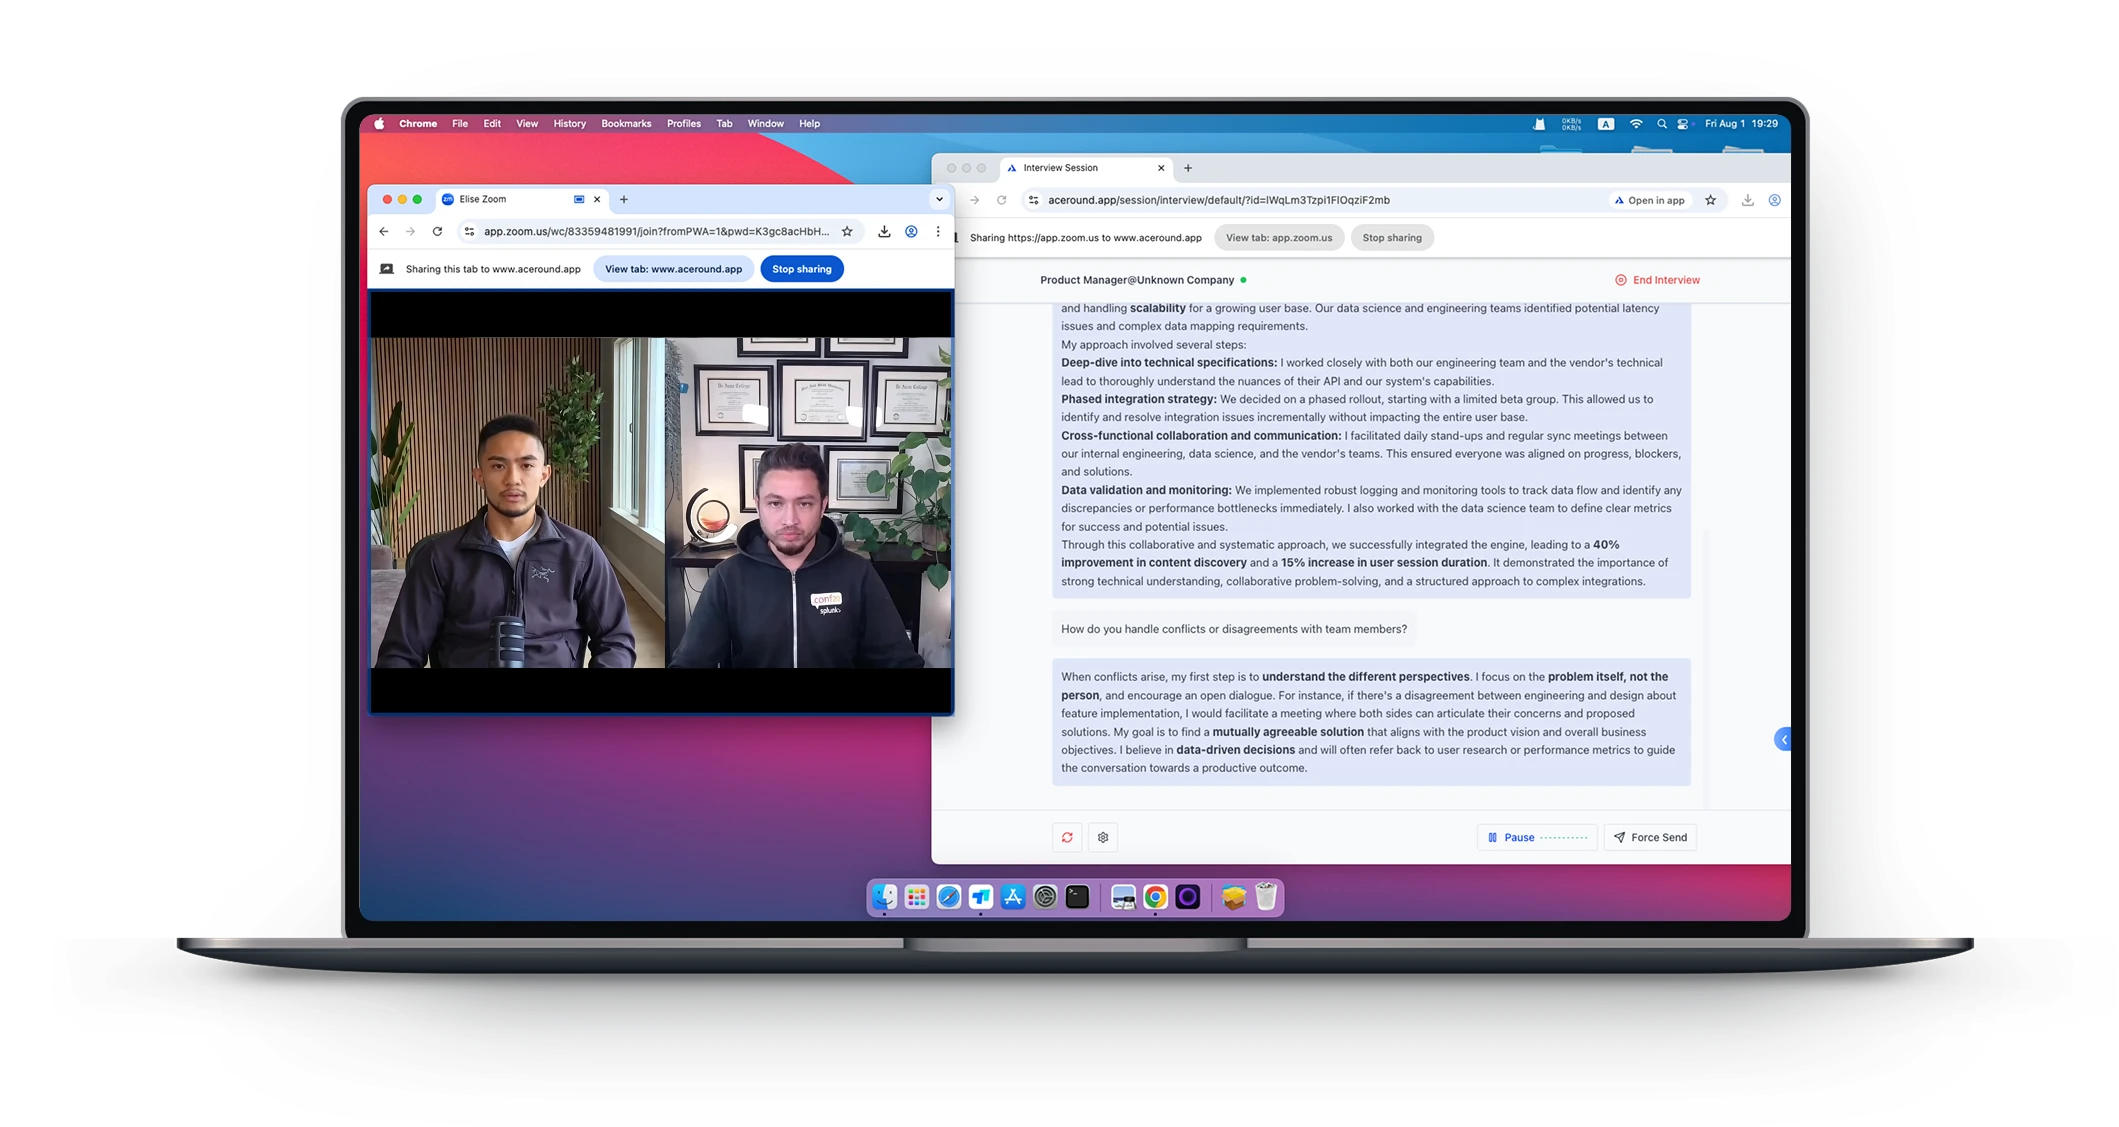Viewport: 2119px width, 1127px height.
Task: Click the refresh icon in the interview toolbar
Action: (x=1067, y=838)
